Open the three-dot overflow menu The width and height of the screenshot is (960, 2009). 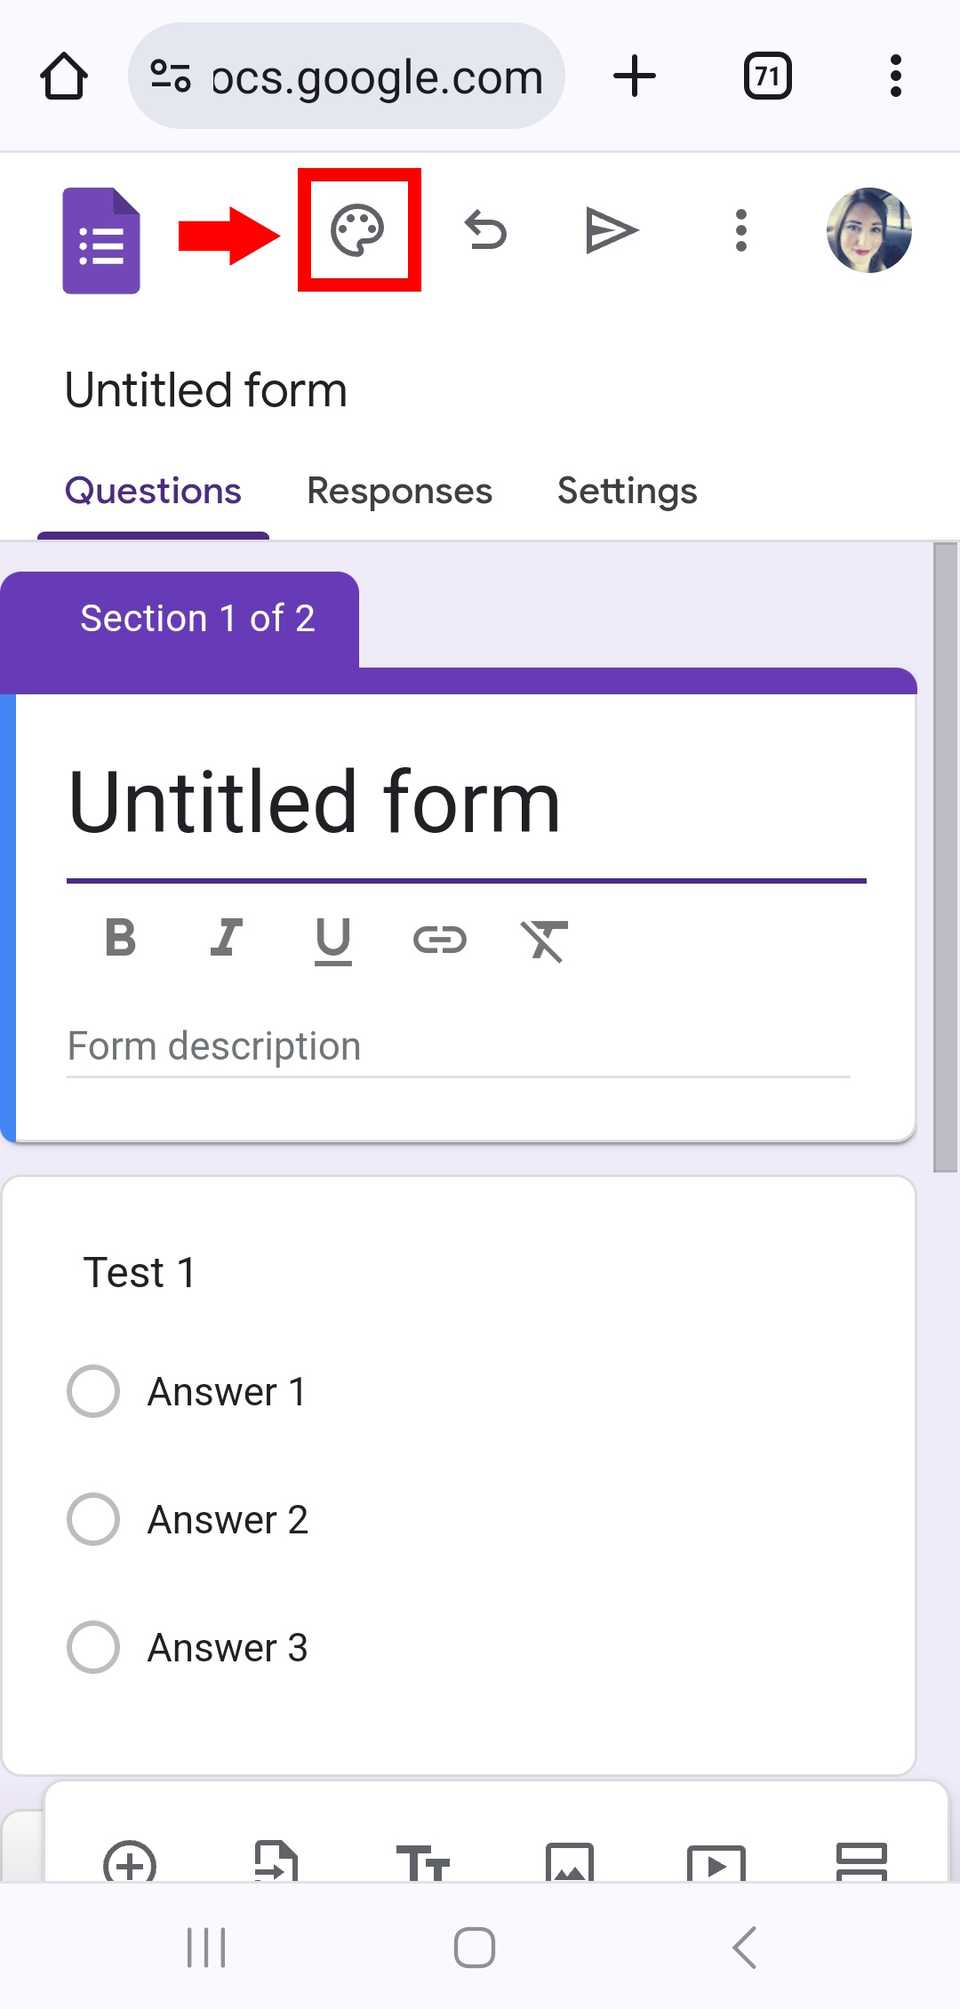click(741, 230)
